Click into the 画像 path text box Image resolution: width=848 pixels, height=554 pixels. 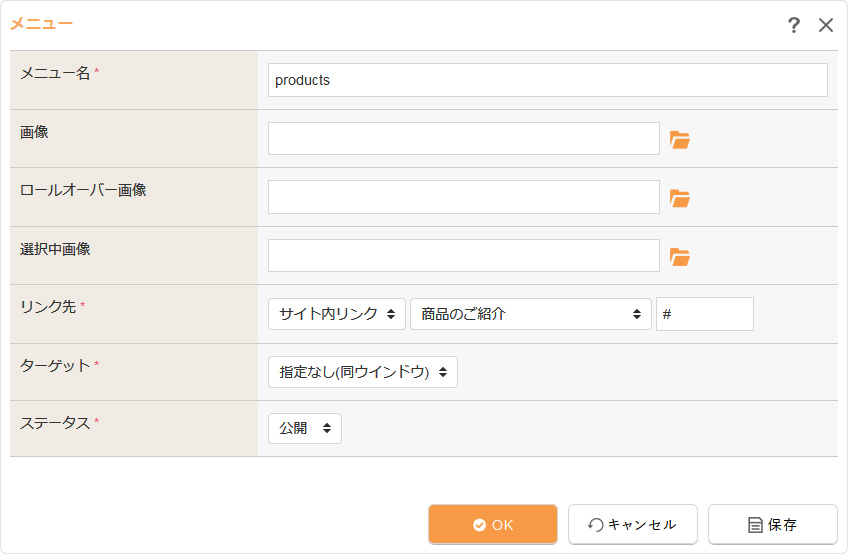point(463,139)
